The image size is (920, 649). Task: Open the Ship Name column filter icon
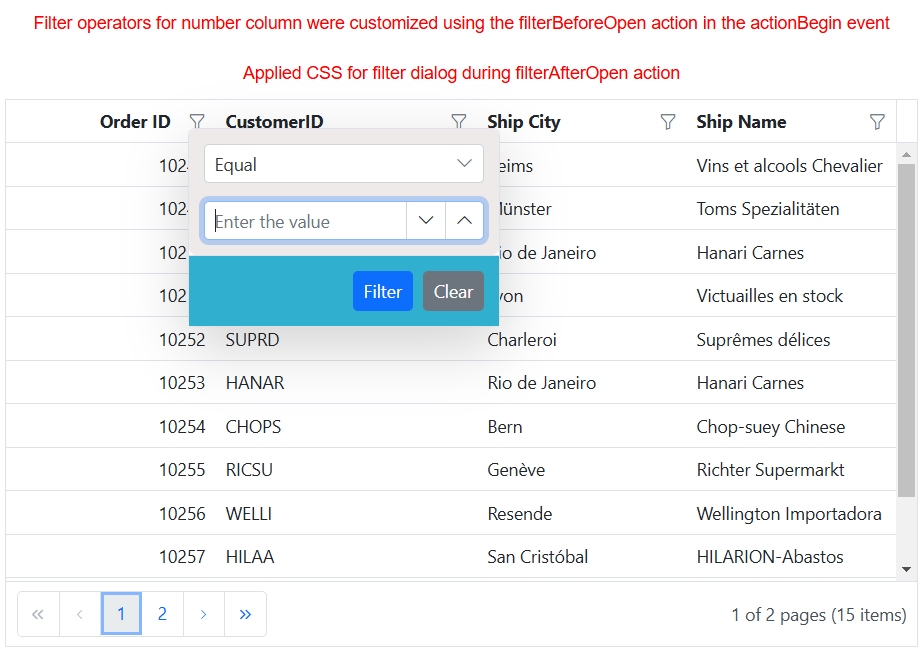coord(877,122)
